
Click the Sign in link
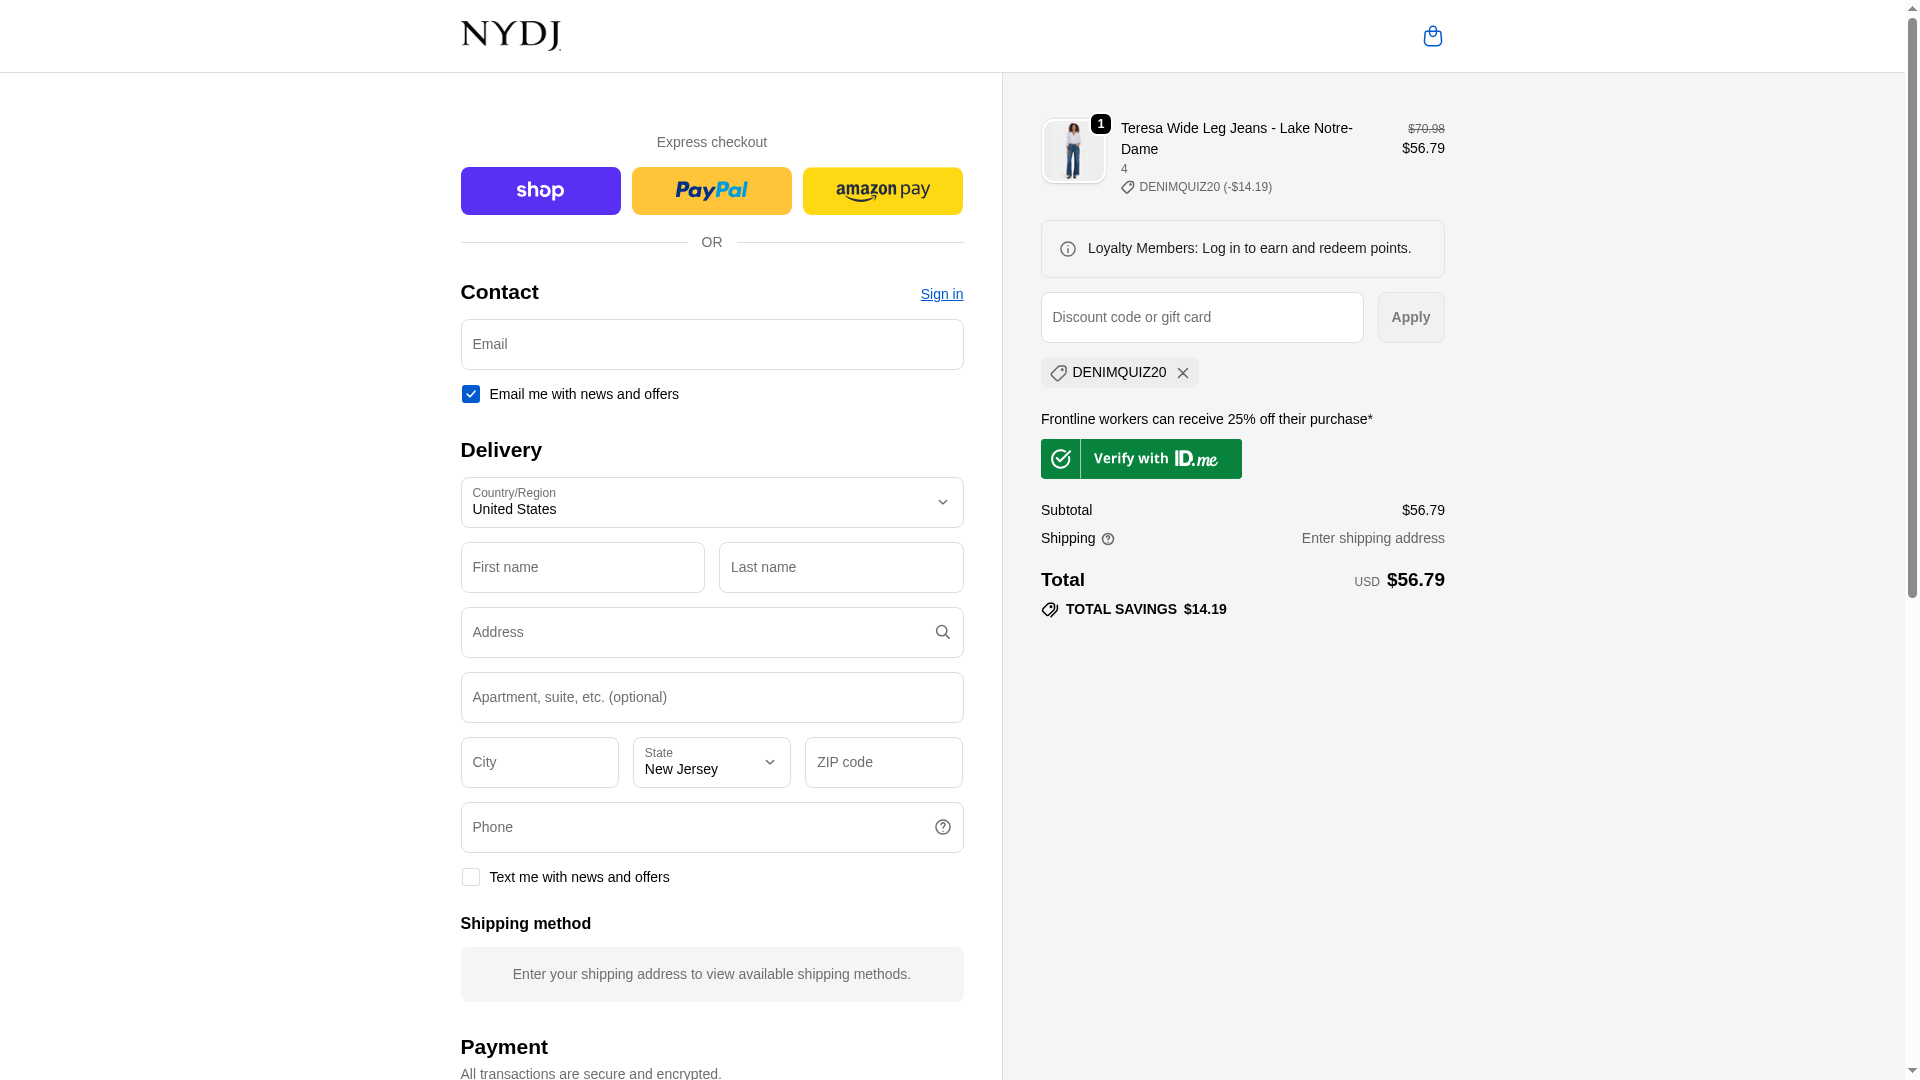pos(941,294)
